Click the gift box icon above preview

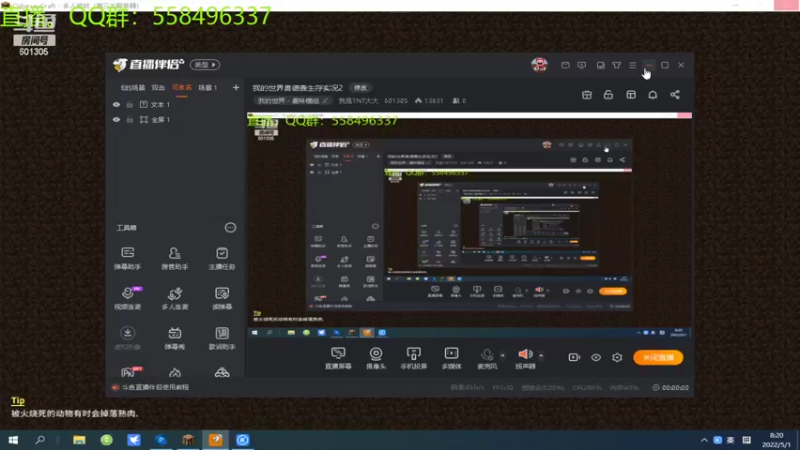587,95
